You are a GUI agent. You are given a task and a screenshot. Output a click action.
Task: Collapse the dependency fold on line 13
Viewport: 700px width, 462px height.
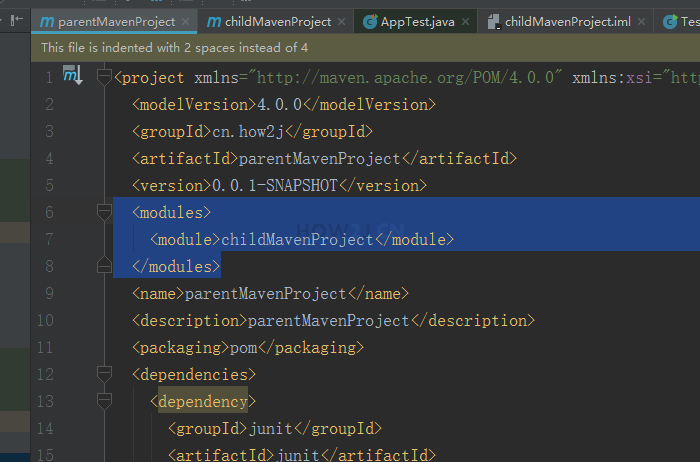(104, 401)
